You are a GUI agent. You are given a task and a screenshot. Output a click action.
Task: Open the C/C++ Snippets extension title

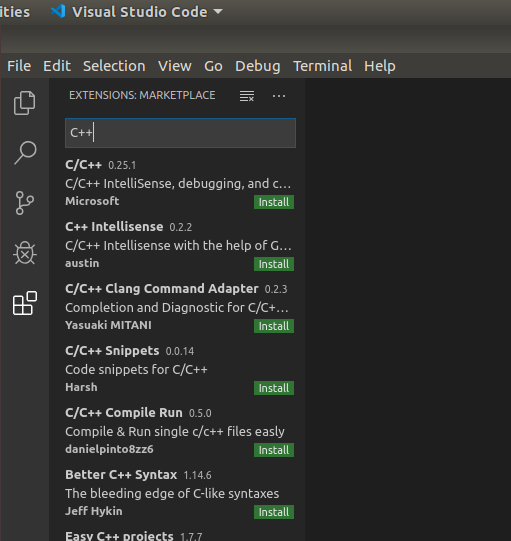[112, 351]
